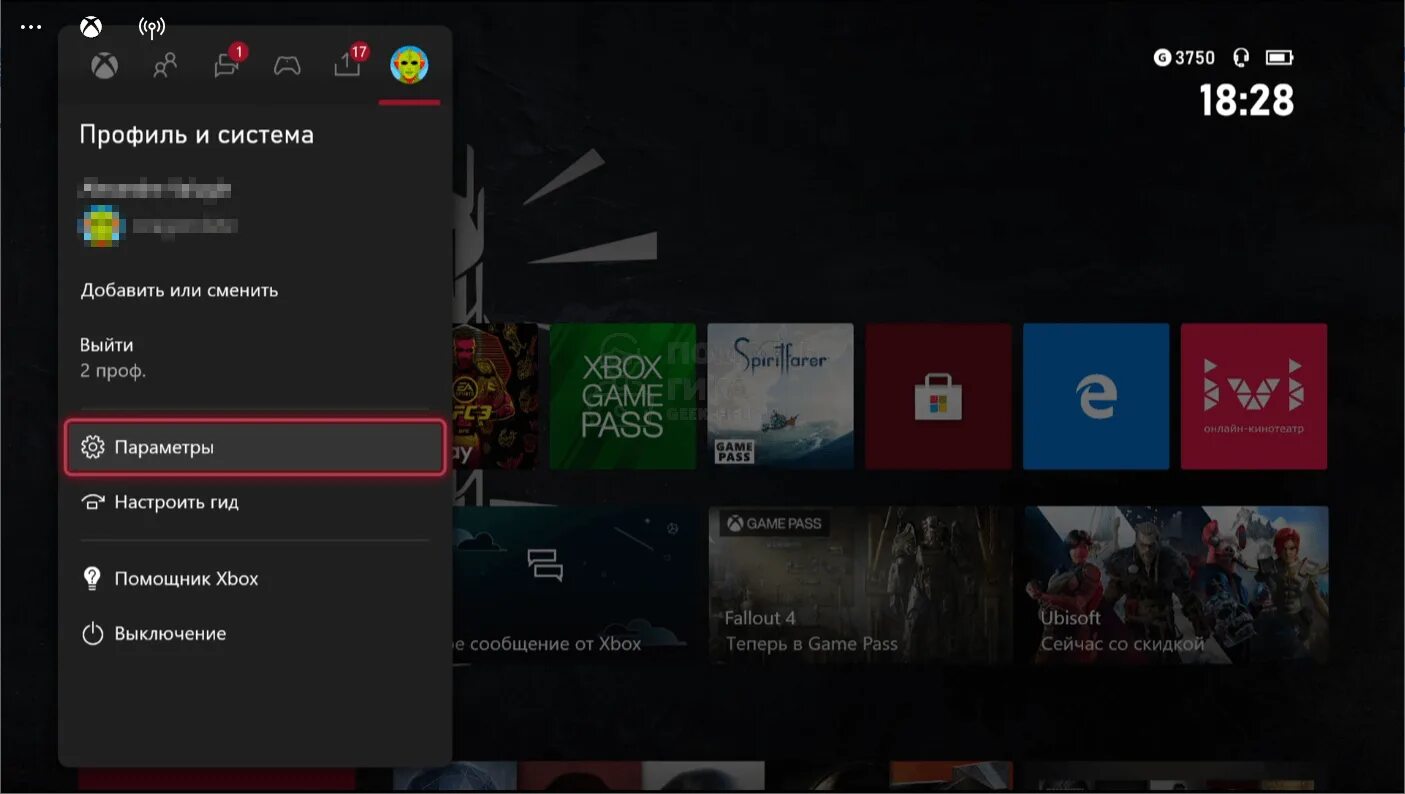Click the customize guide icon
1405x794 pixels.
(x=93, y=502)
